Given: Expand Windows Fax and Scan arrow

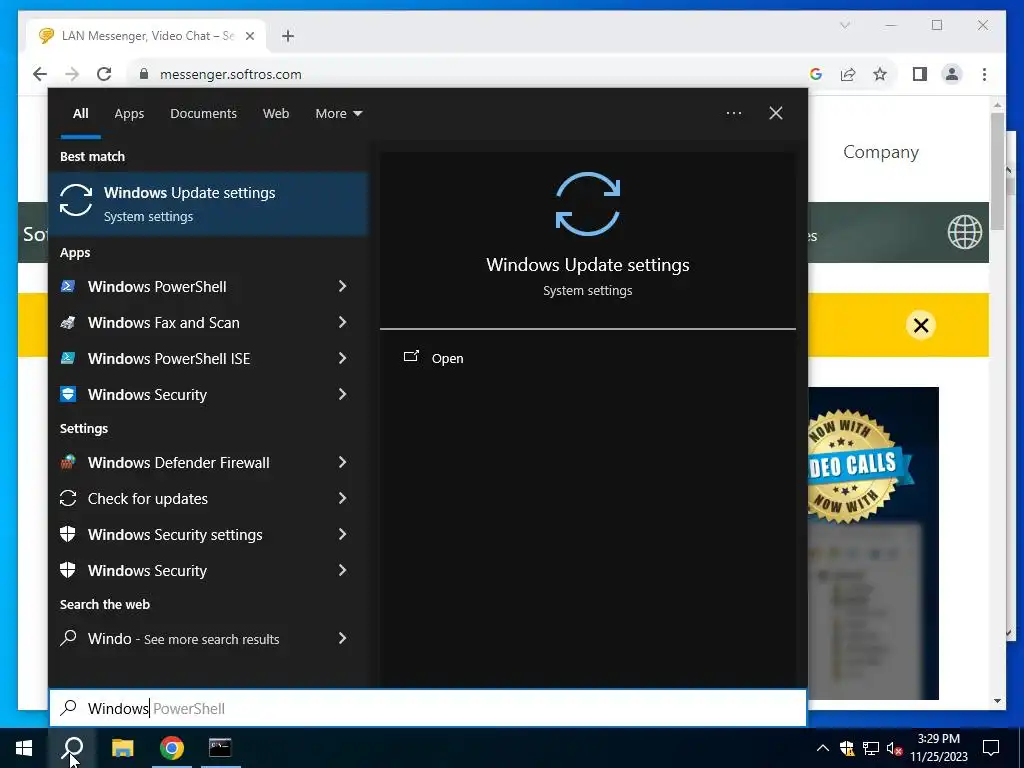Looking at the screenshot, I should pos(342,322).
